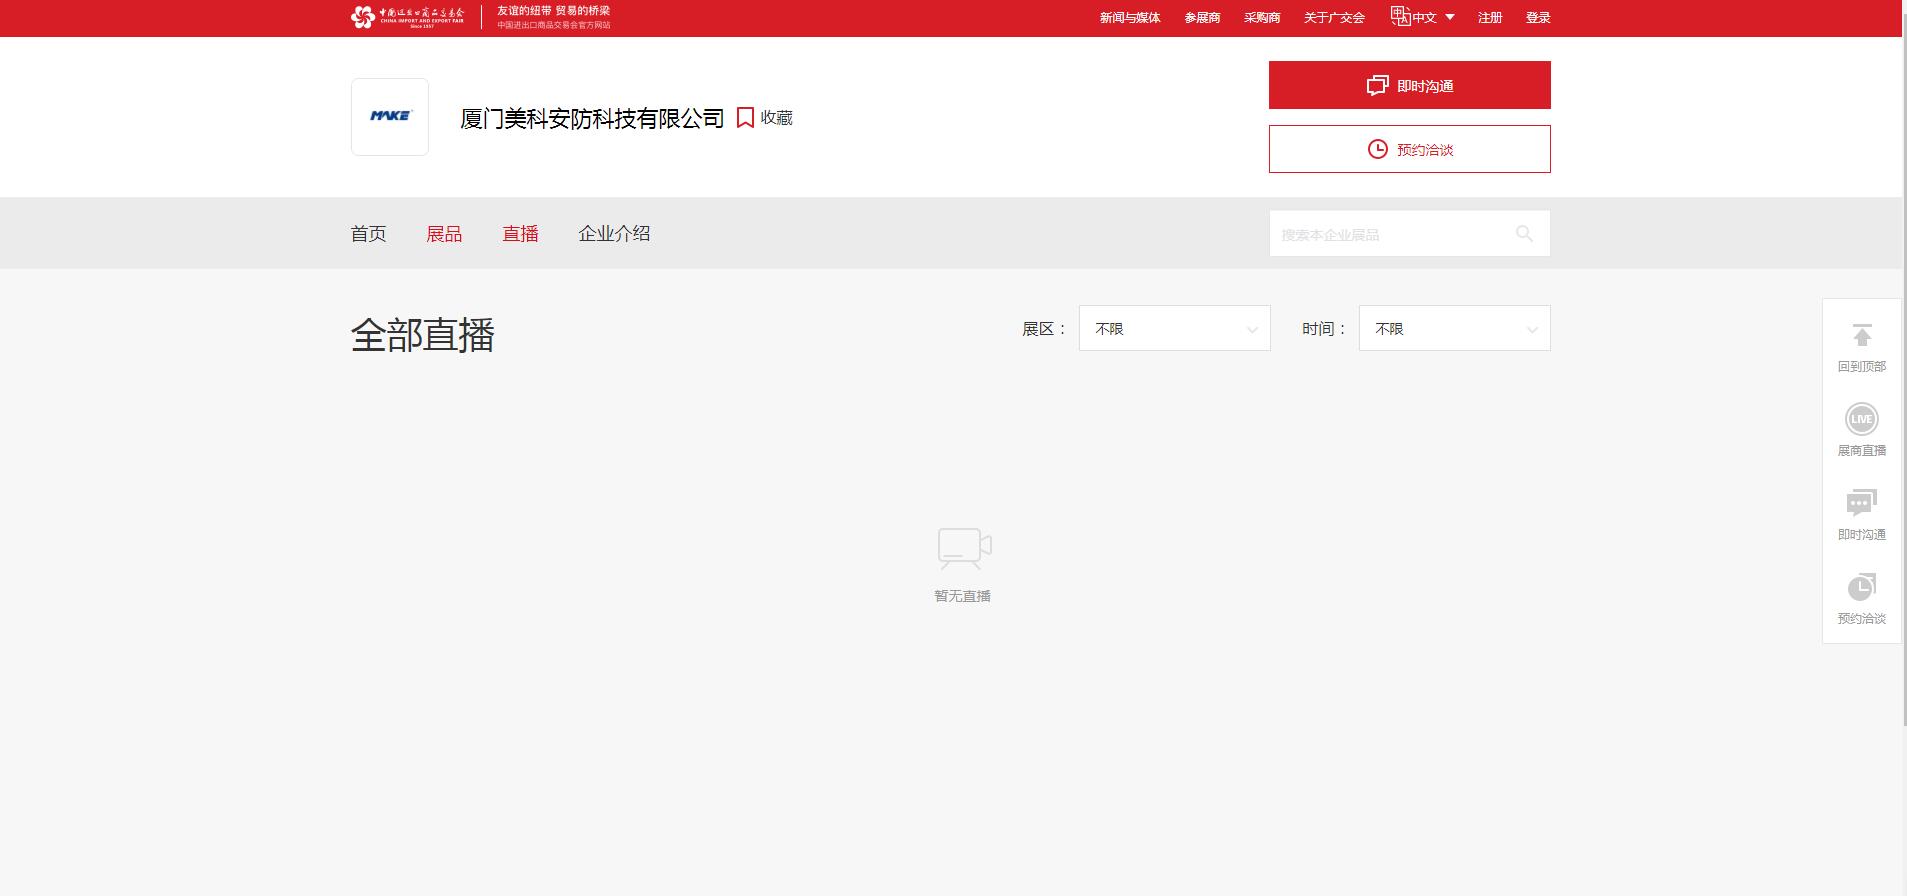The image size is (1907, 896).
Task: Click 预约洽谈 clock sidebar icon
Action: 1861,587
